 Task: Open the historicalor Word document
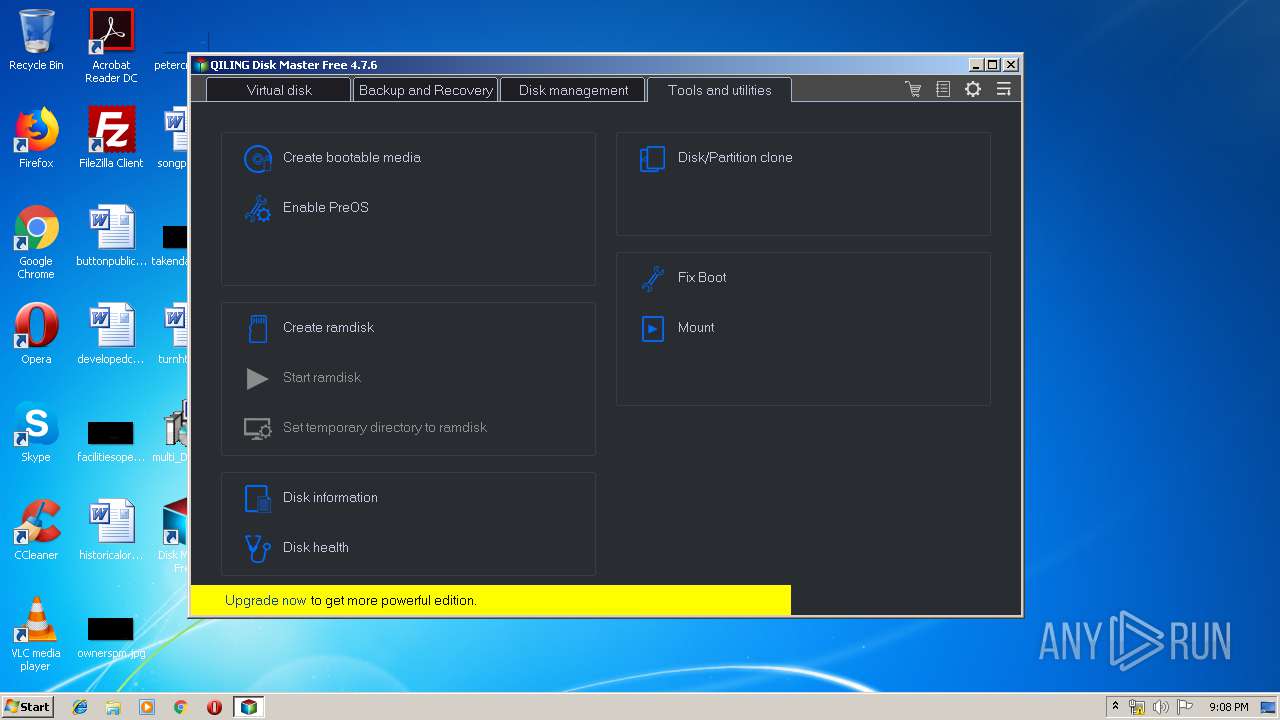point(111,530)
